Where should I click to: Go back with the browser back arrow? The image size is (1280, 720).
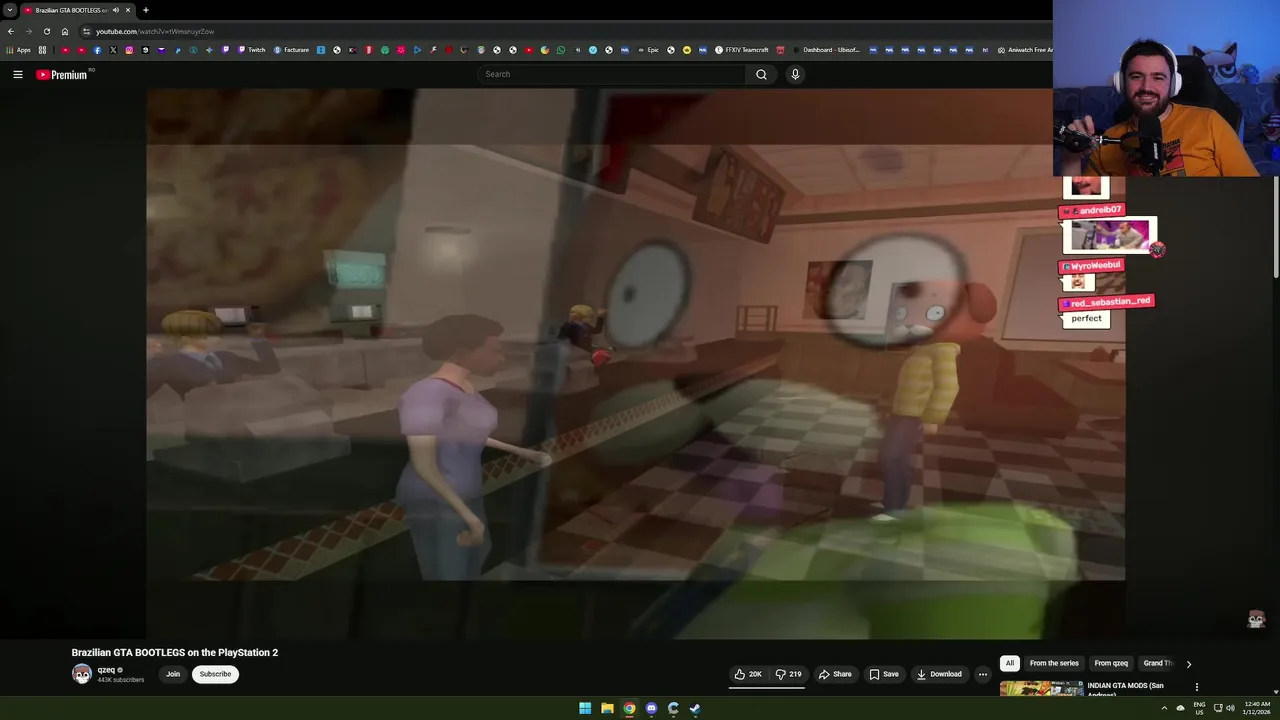(x=10, y=31)
